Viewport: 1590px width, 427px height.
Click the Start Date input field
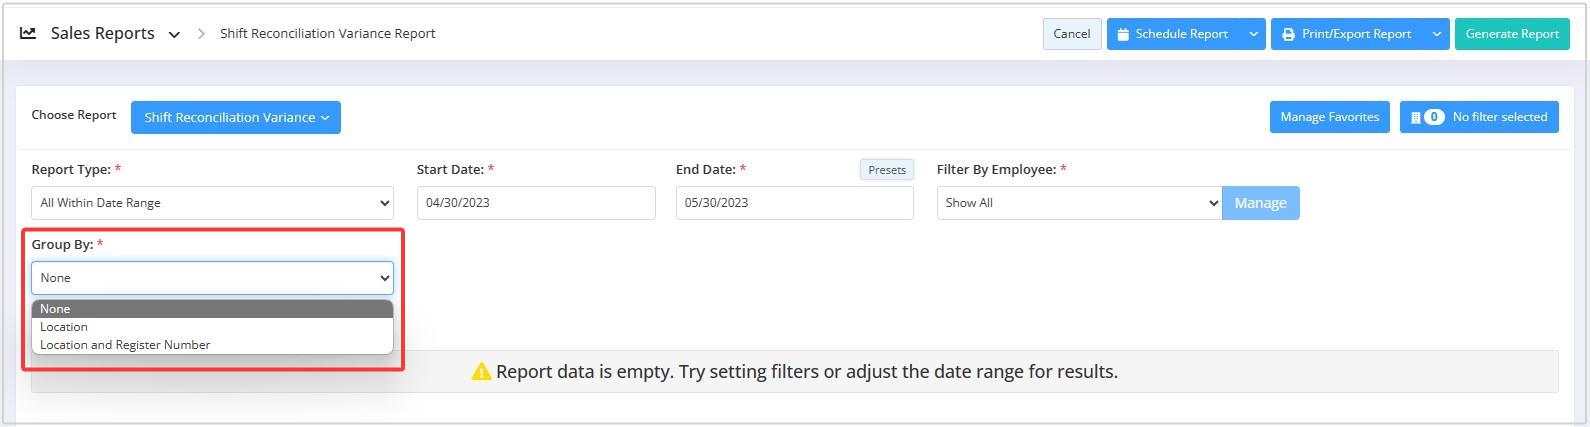point(536,203)
